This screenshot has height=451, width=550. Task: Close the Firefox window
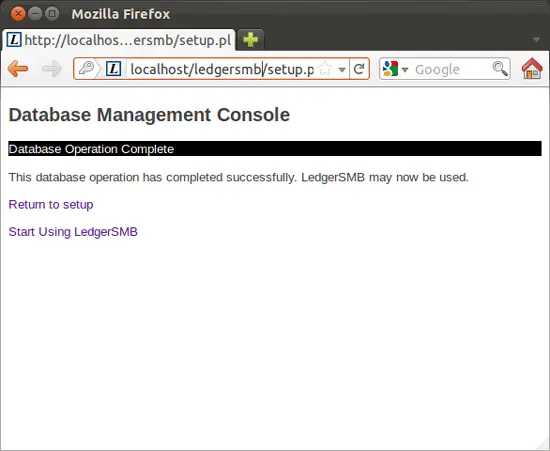(18, 14)
